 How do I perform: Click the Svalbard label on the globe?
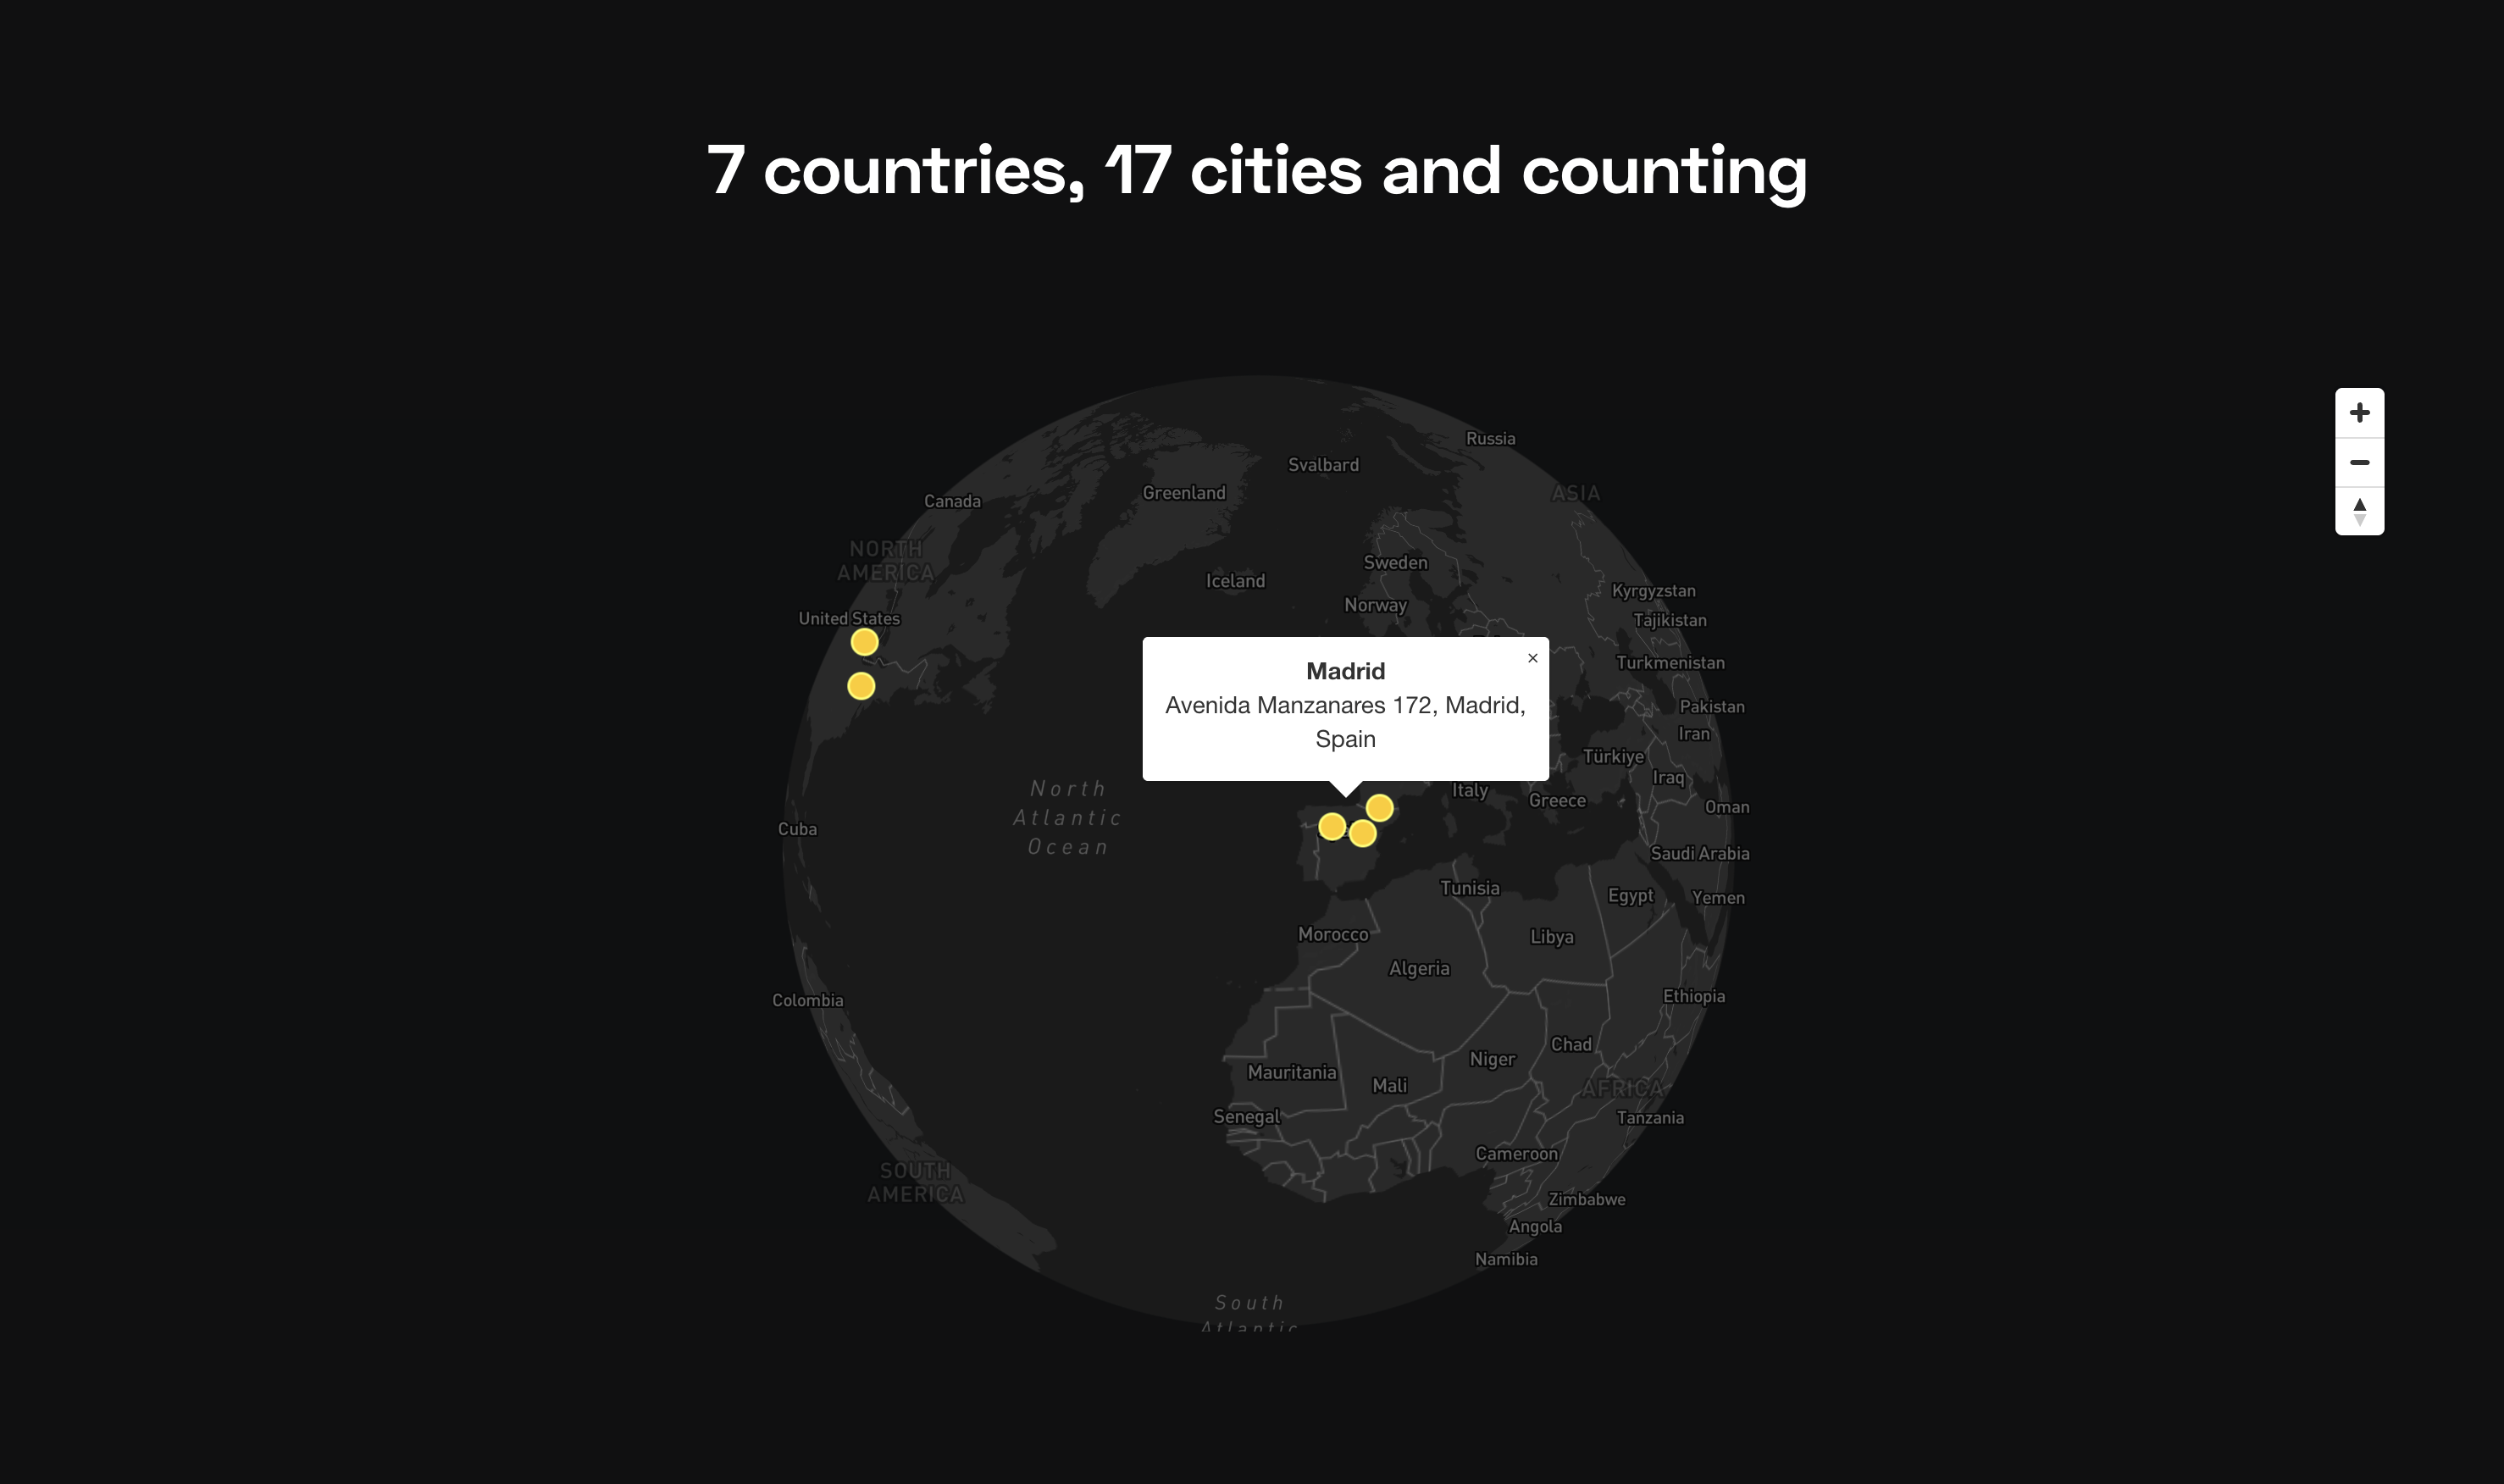[x=1323, y=465]
